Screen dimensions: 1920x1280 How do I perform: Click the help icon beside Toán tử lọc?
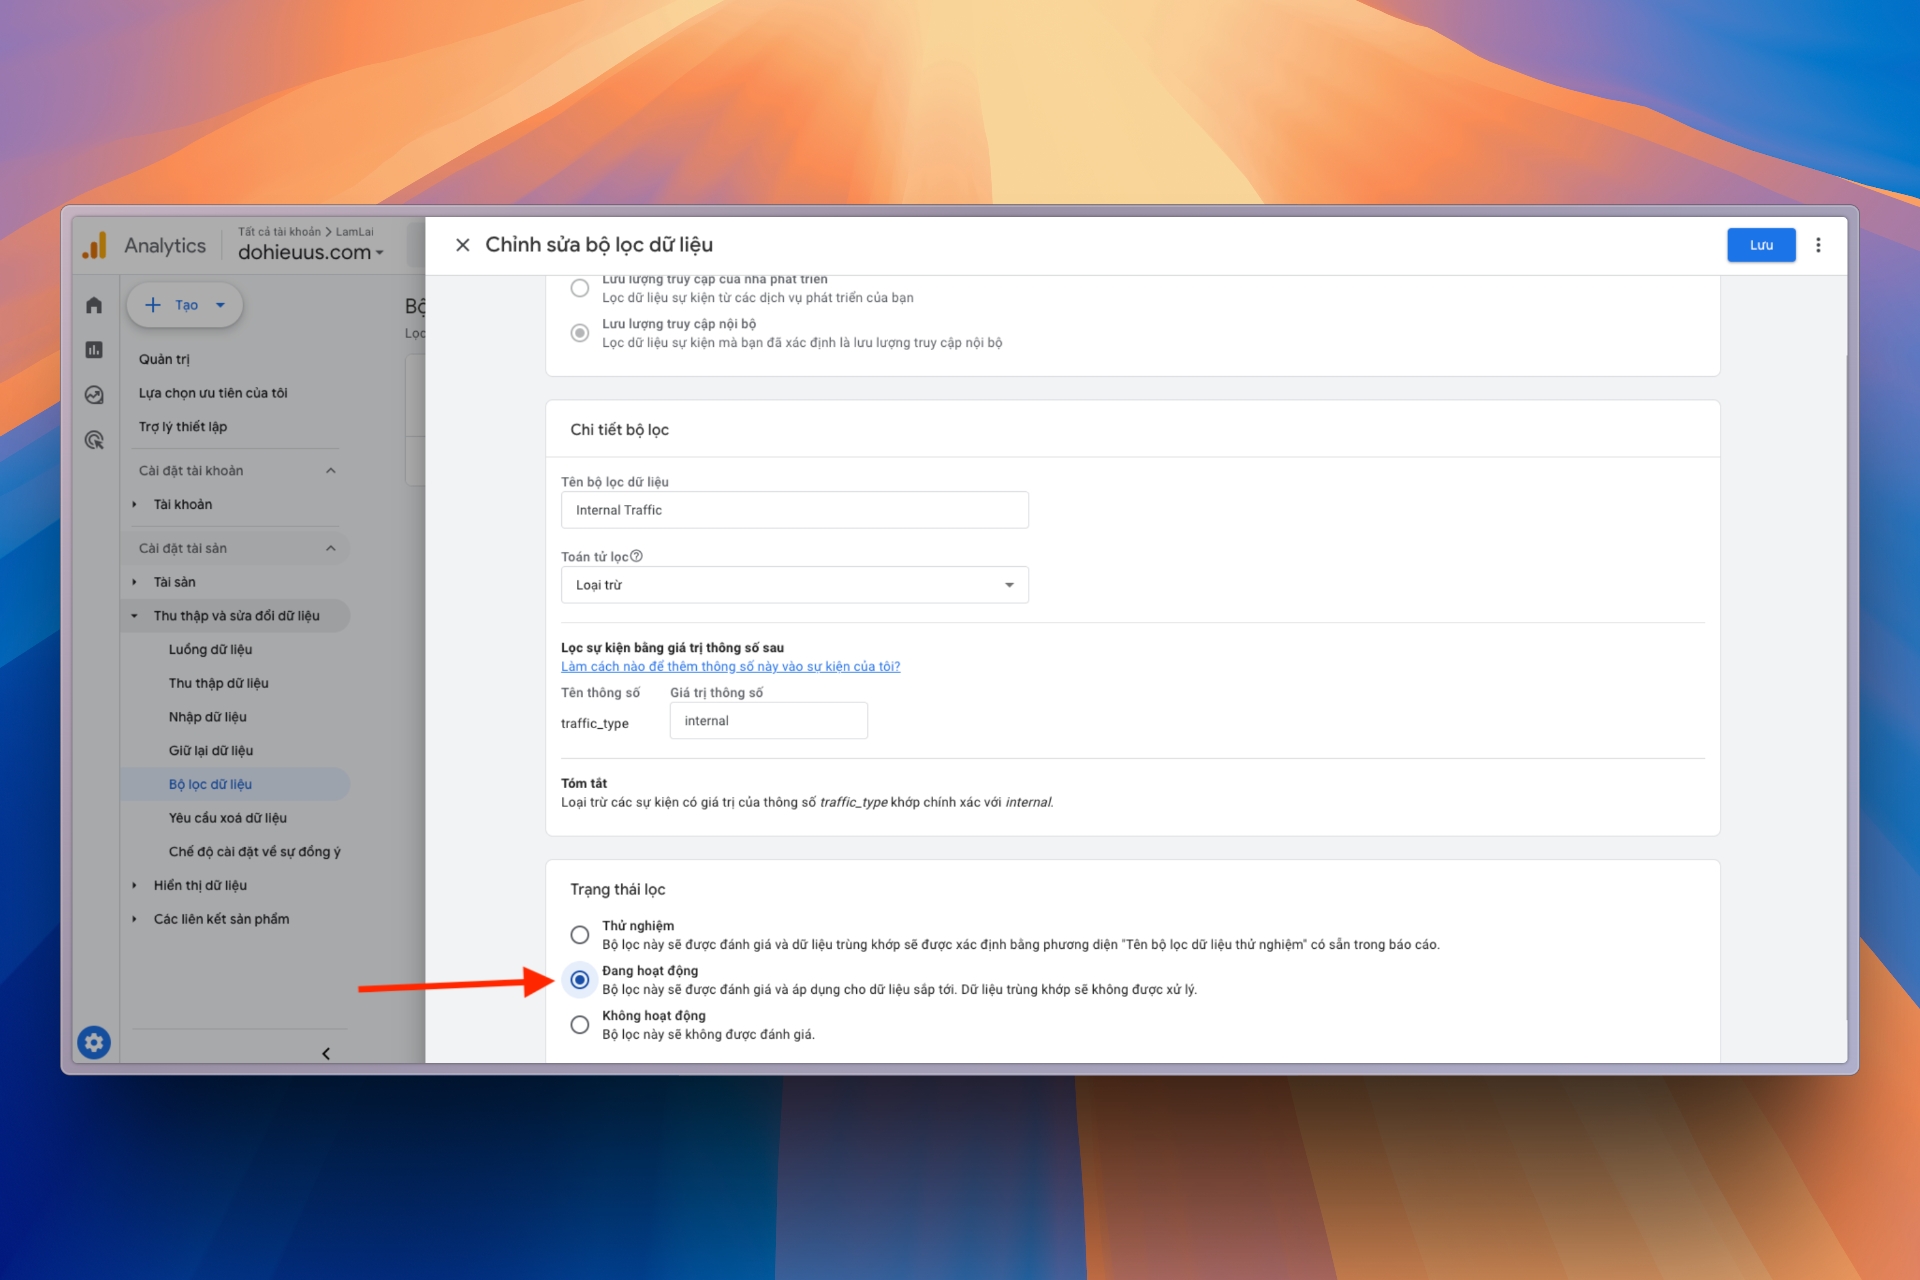pyautogui.click(x=636, y=556)
